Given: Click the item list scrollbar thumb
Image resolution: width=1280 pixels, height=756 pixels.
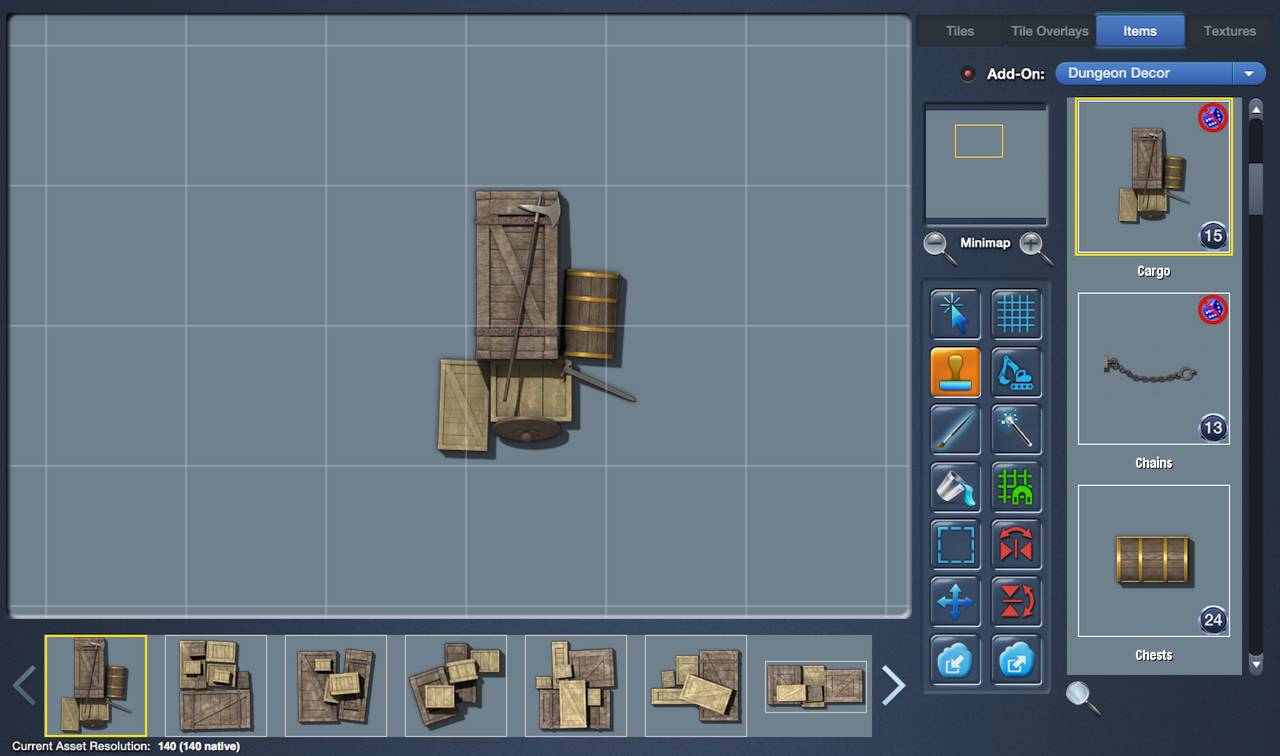Looking at the screenshot, I should click(1256, 187).
